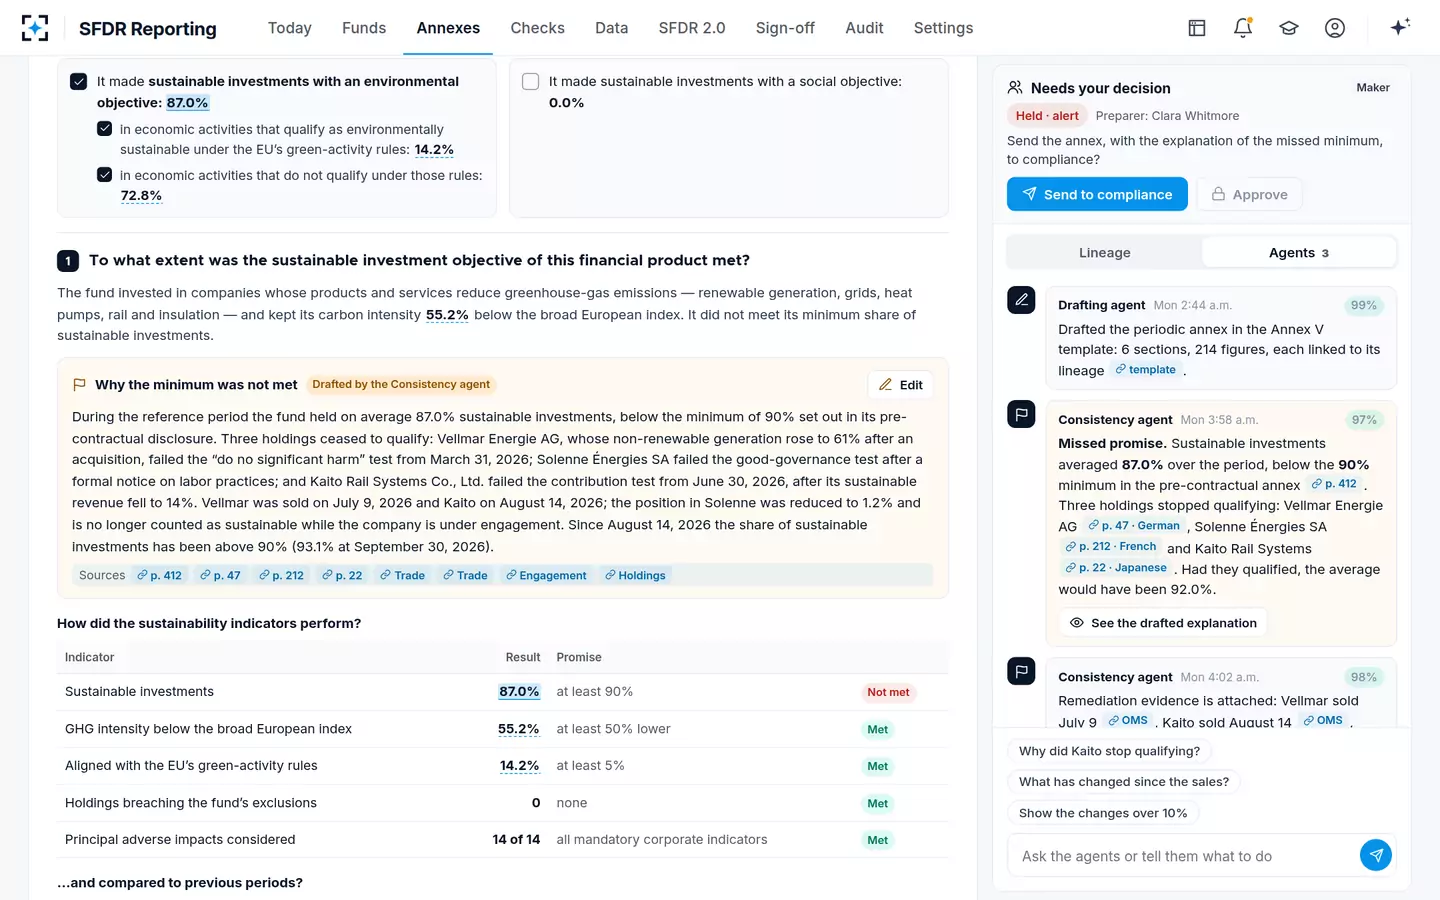Viewport: 1440px width, 900px height.
Task: Open the p. 22 · Japanese source chip
Action: [1116, 568]
